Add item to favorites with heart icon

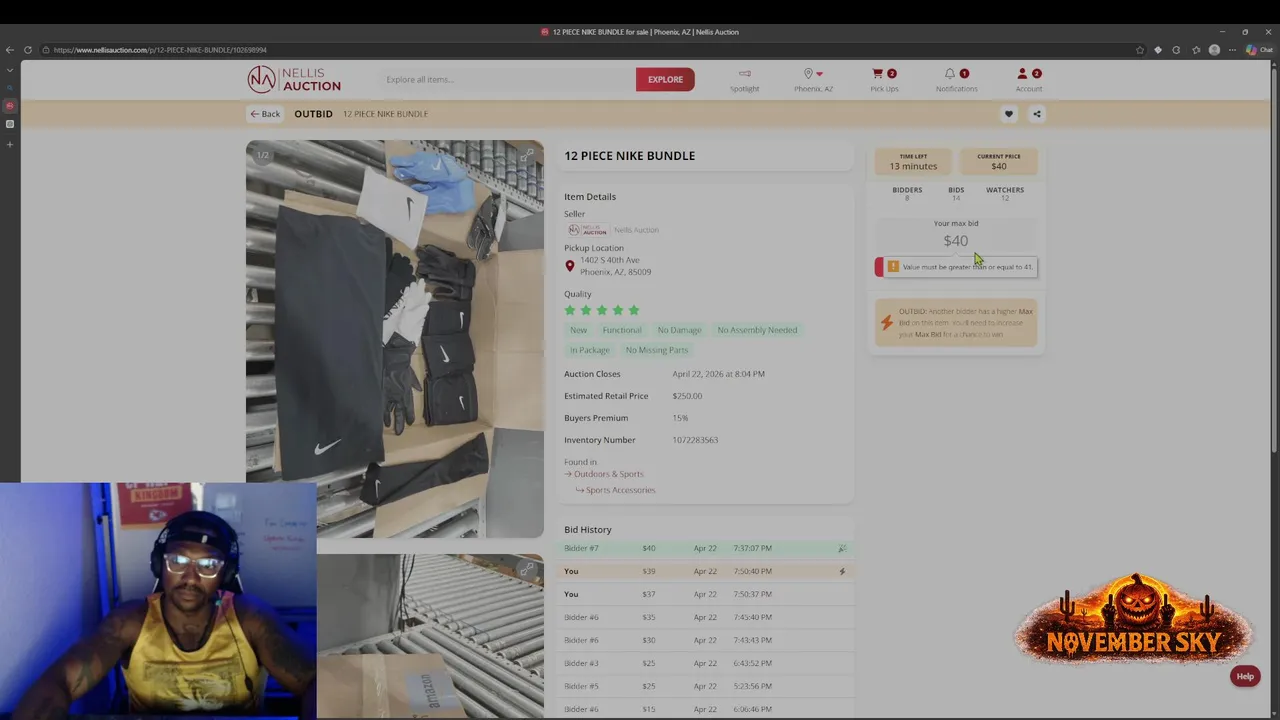(x=1009, y=114)
